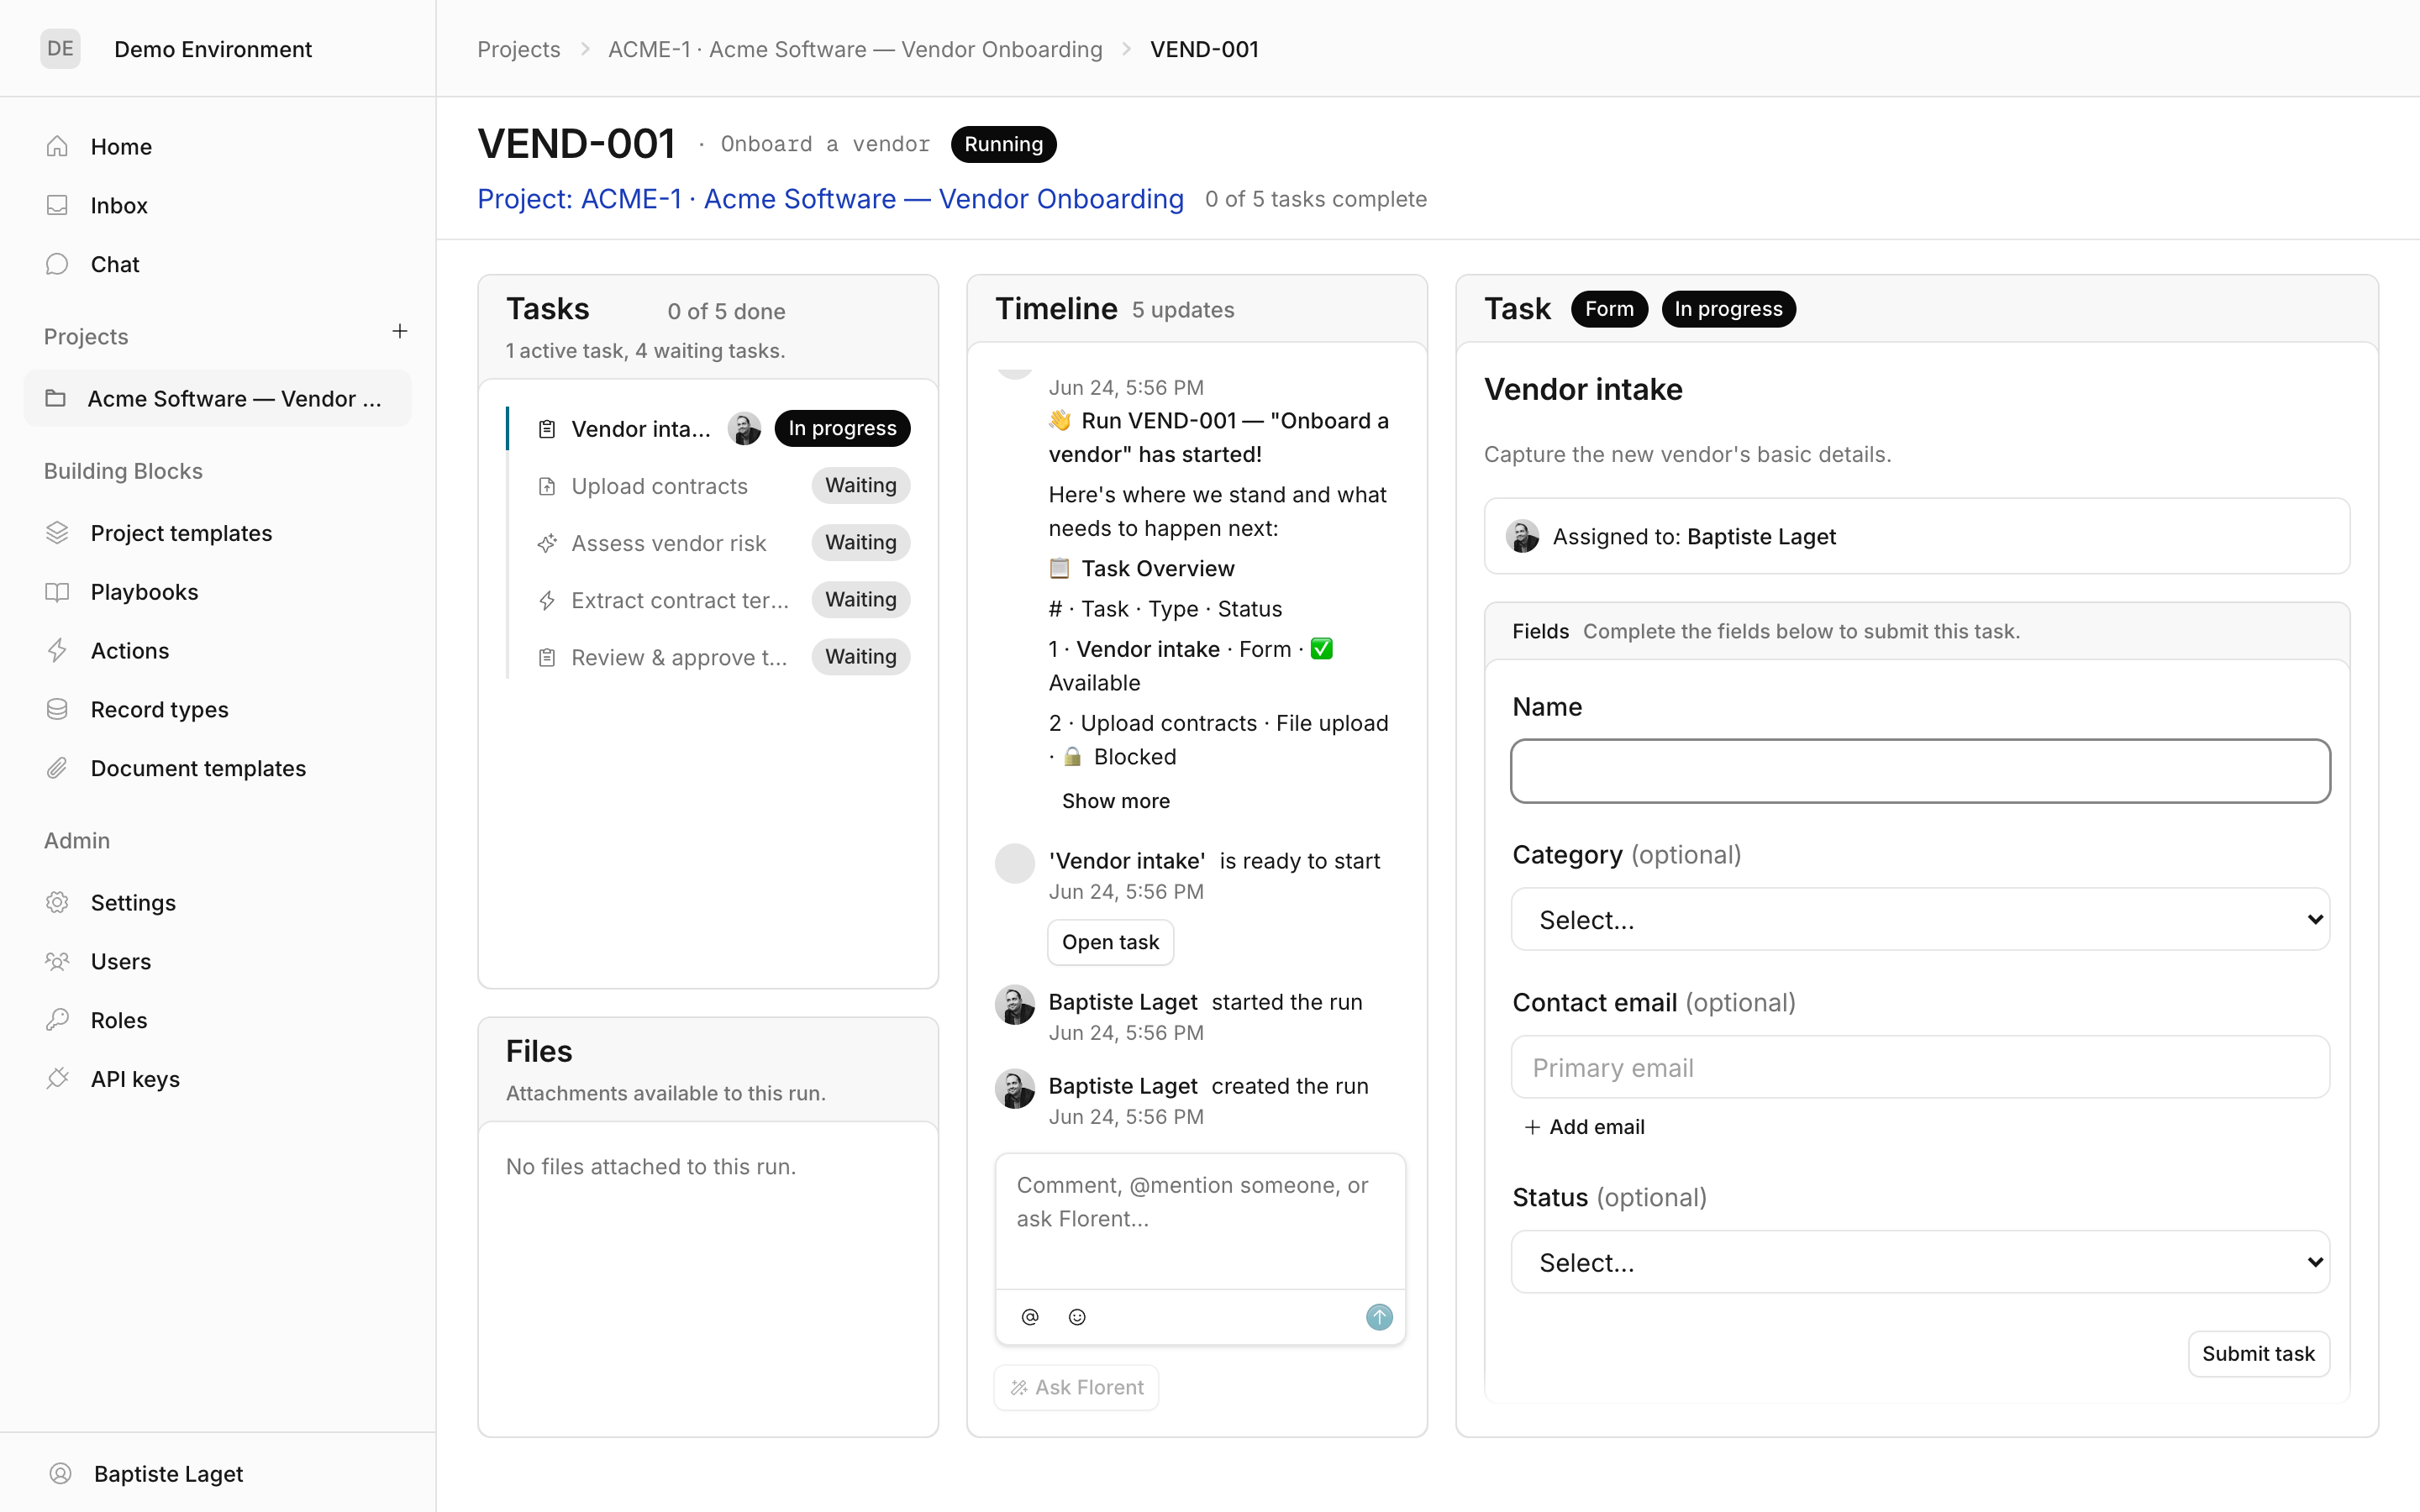Click 'Baptiste Laget created the run' entry
Screen dimensions: 2420x1512
click(x=1200, y=1100)
